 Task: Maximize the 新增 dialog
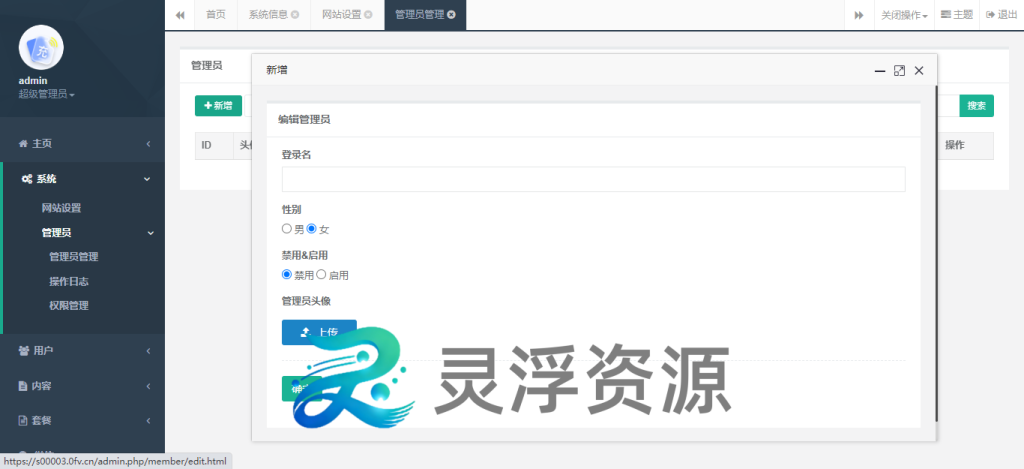[899, 71]
